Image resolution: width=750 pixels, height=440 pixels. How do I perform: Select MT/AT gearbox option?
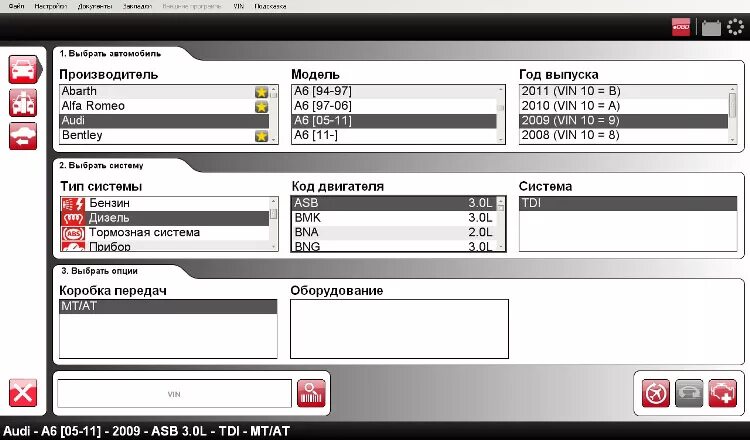168,307
